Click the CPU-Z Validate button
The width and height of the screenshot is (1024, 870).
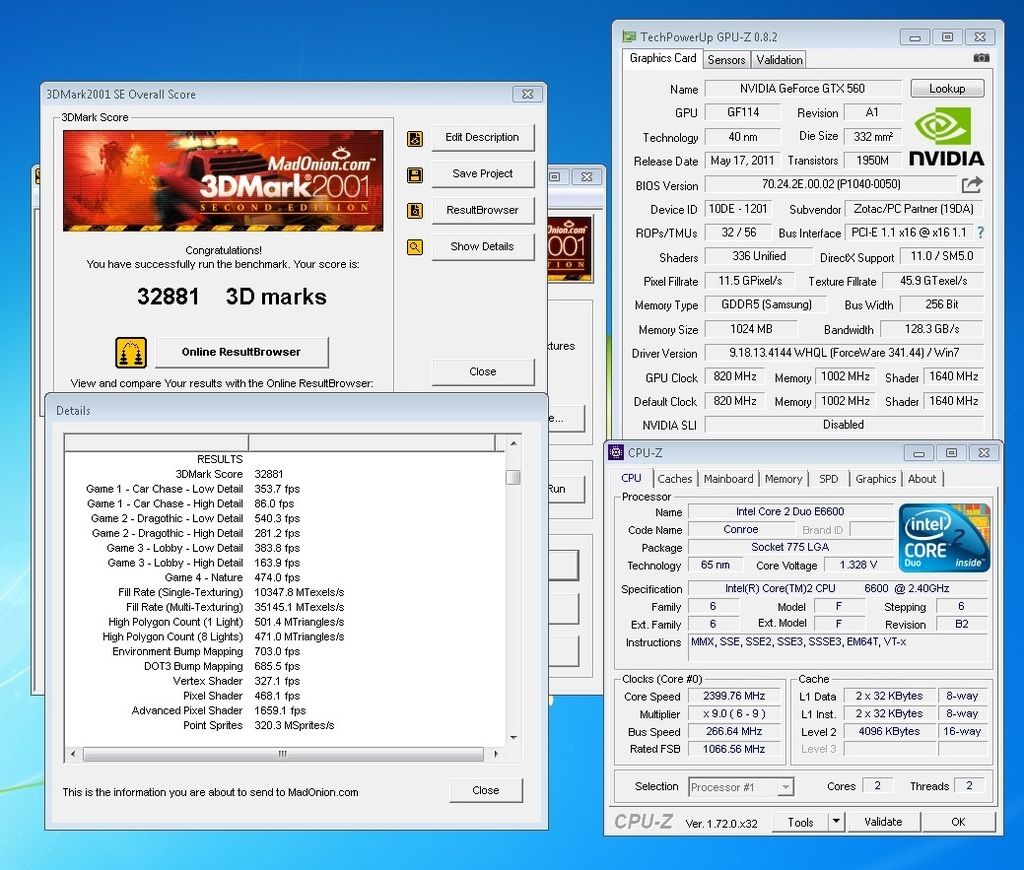coord(884,822)
